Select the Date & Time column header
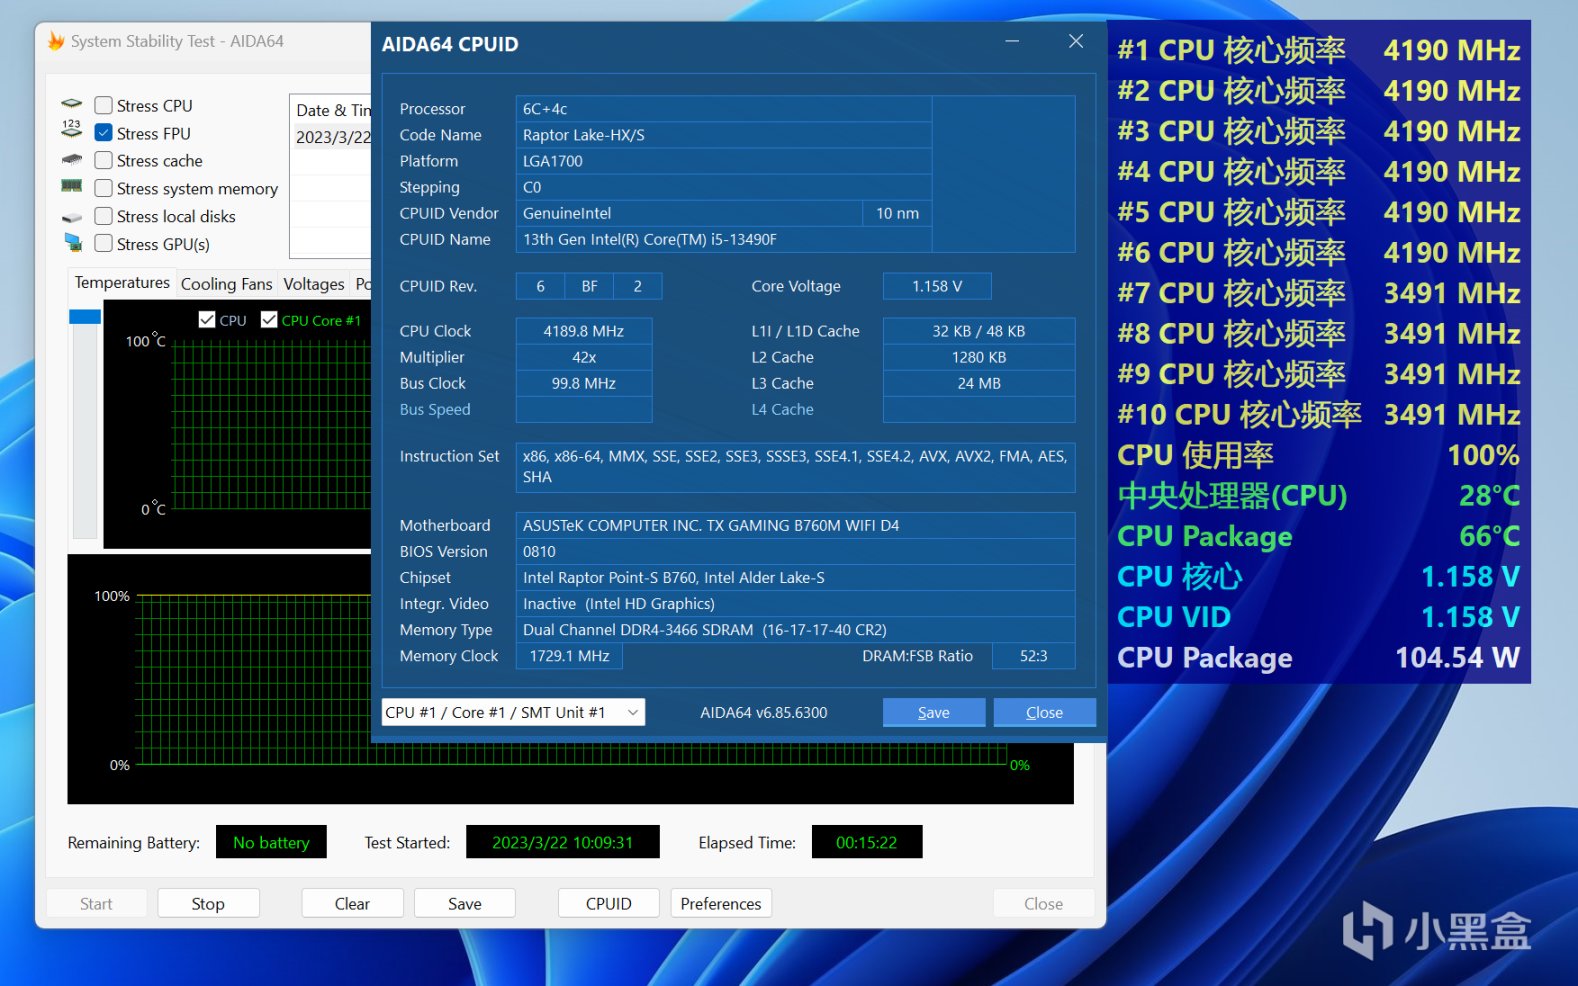This screenshot has height=986, width=1578. click(x=333, y=110)
